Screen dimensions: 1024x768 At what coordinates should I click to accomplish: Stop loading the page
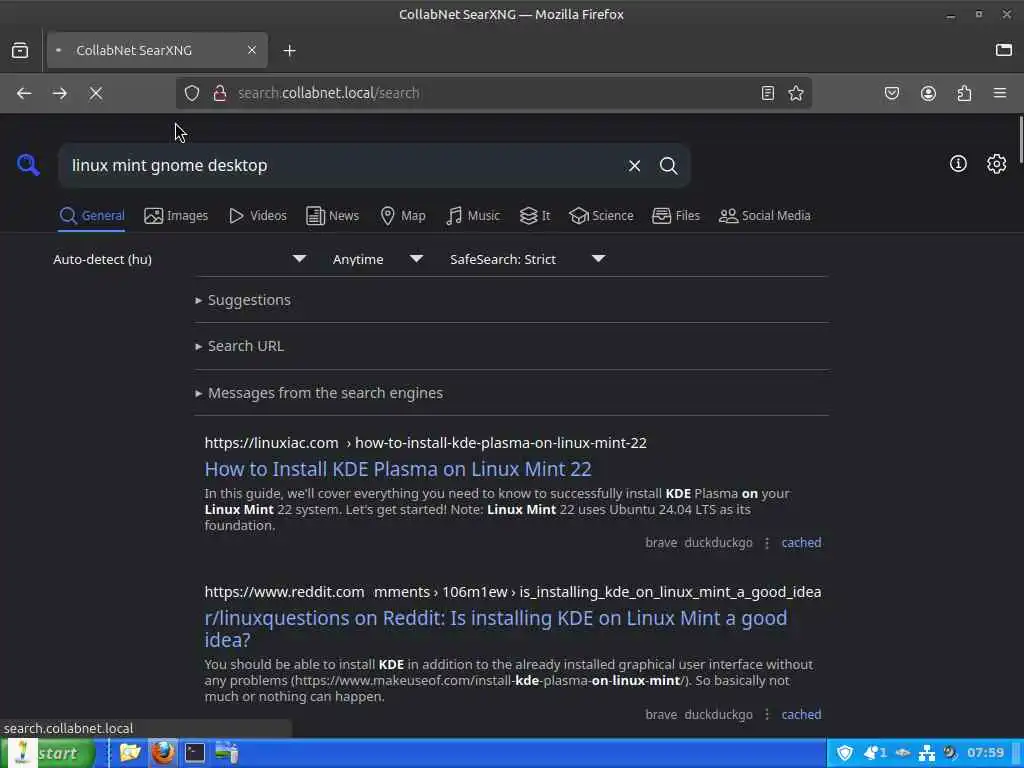[96, 93]
